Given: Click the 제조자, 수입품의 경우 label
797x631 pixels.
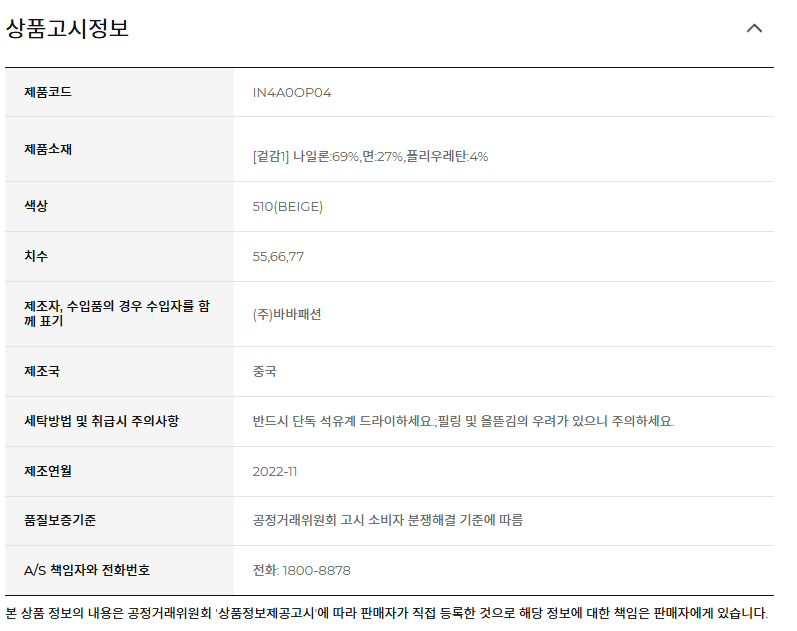Looking at the screenshot, I should [x=116, y=313].
